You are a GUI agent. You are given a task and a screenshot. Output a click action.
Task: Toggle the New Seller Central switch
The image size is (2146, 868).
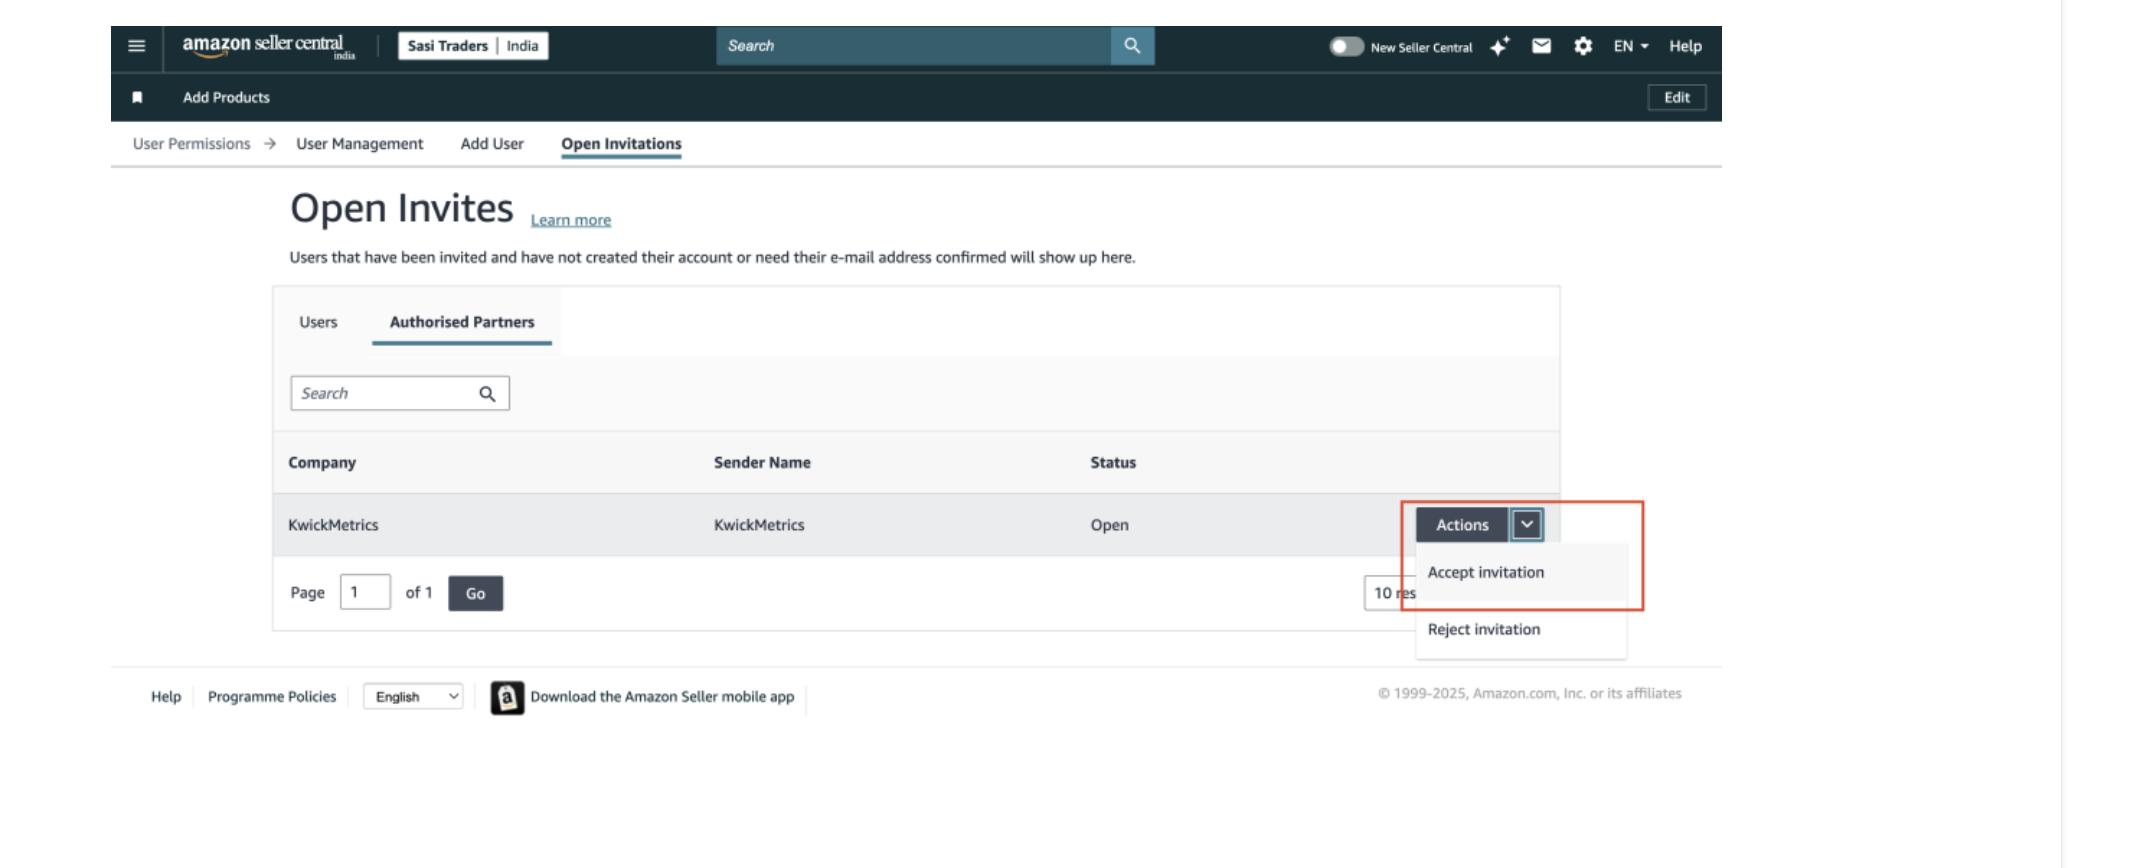1346,46
